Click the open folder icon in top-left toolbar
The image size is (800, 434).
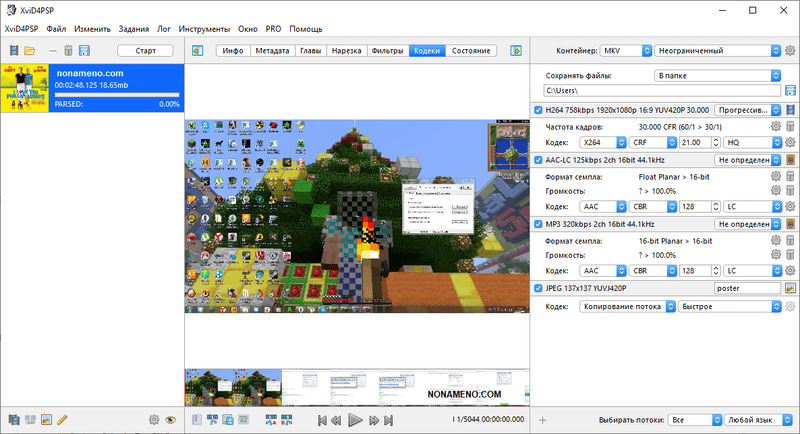[30, 50]
